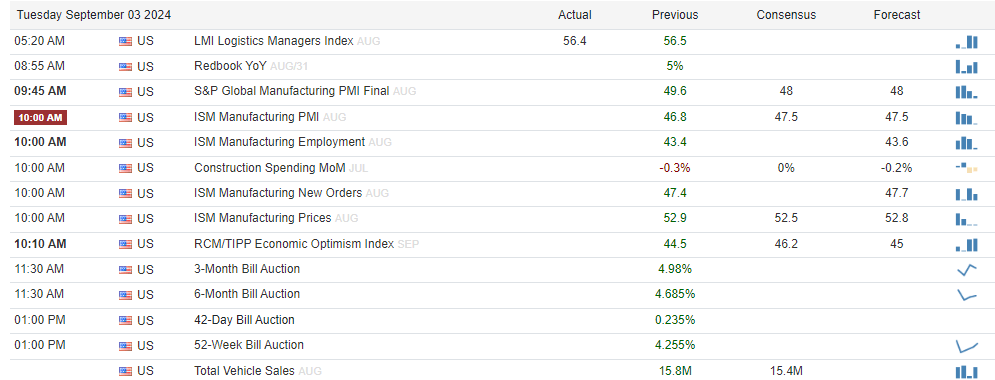
Task: Click forecast value -0.2%
Action: (897, 167)
